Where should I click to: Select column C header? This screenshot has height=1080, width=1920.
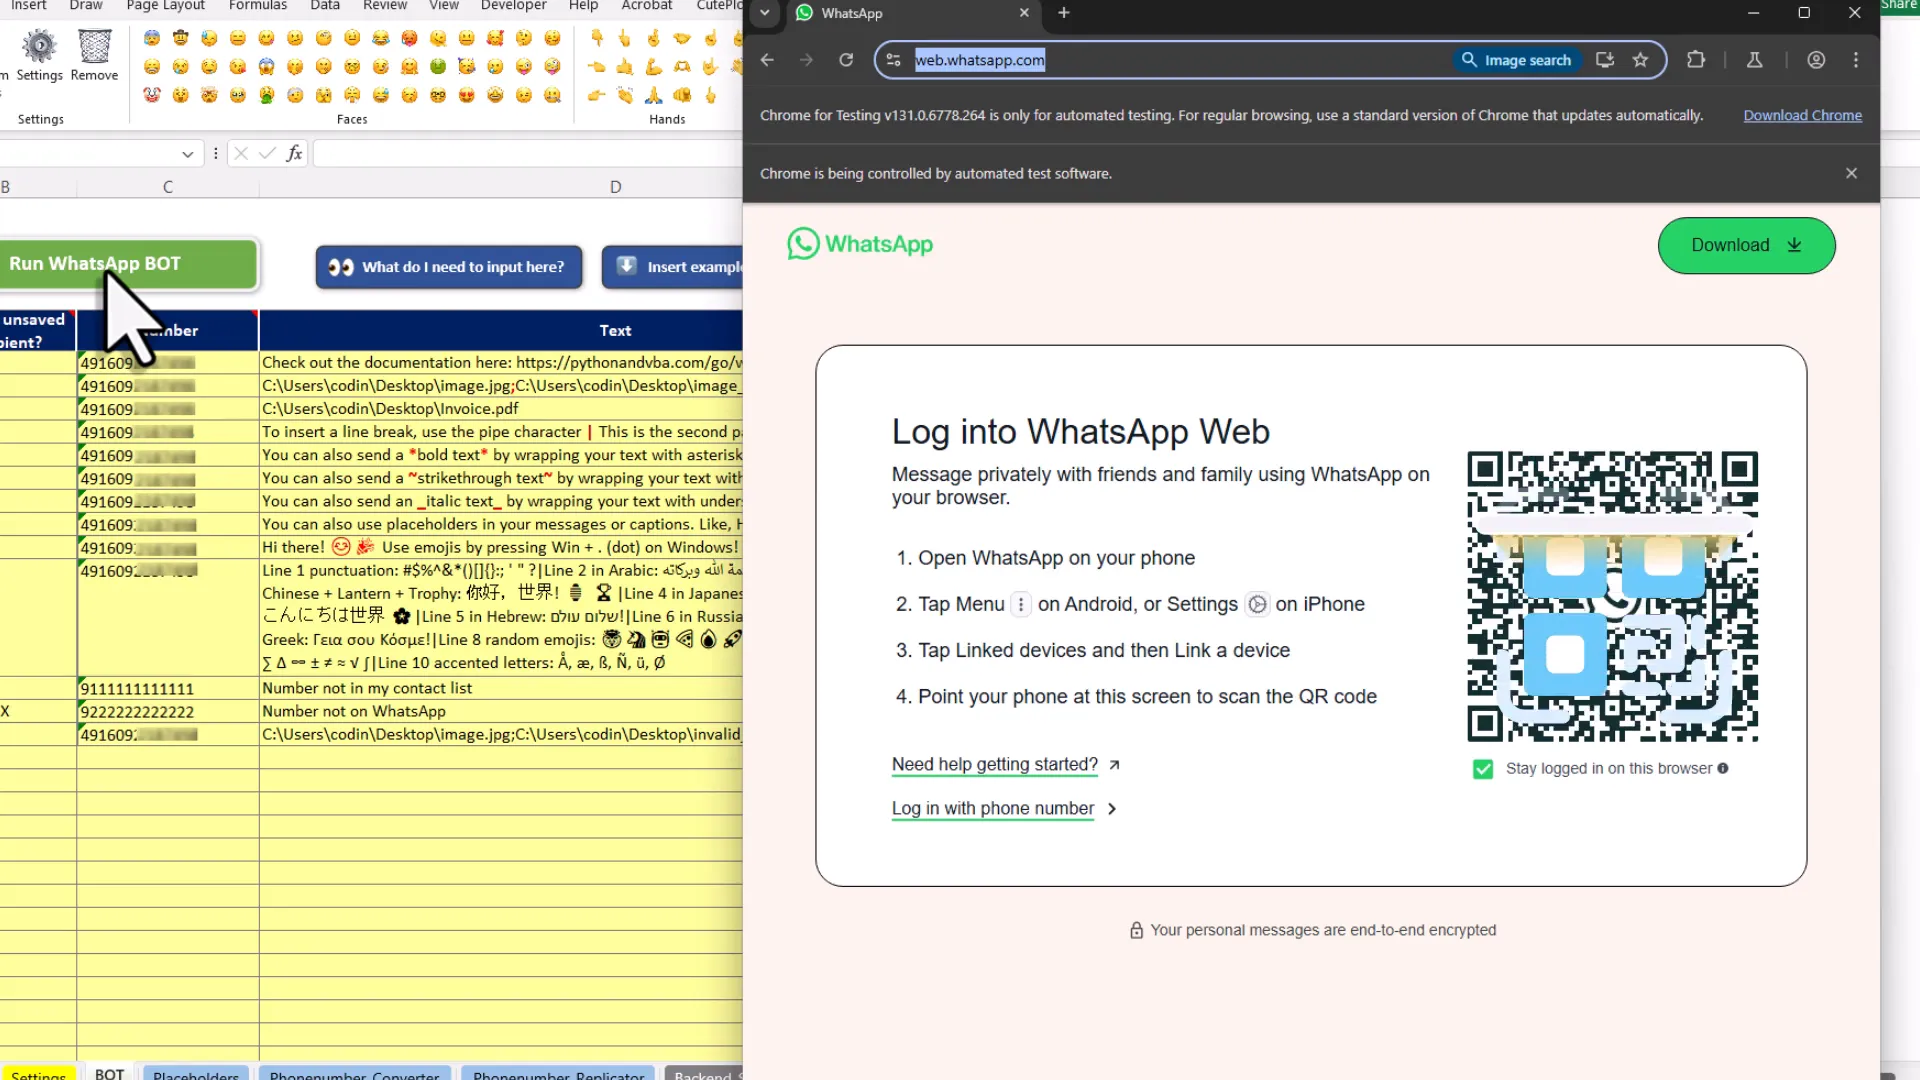(x=168, y=187)
